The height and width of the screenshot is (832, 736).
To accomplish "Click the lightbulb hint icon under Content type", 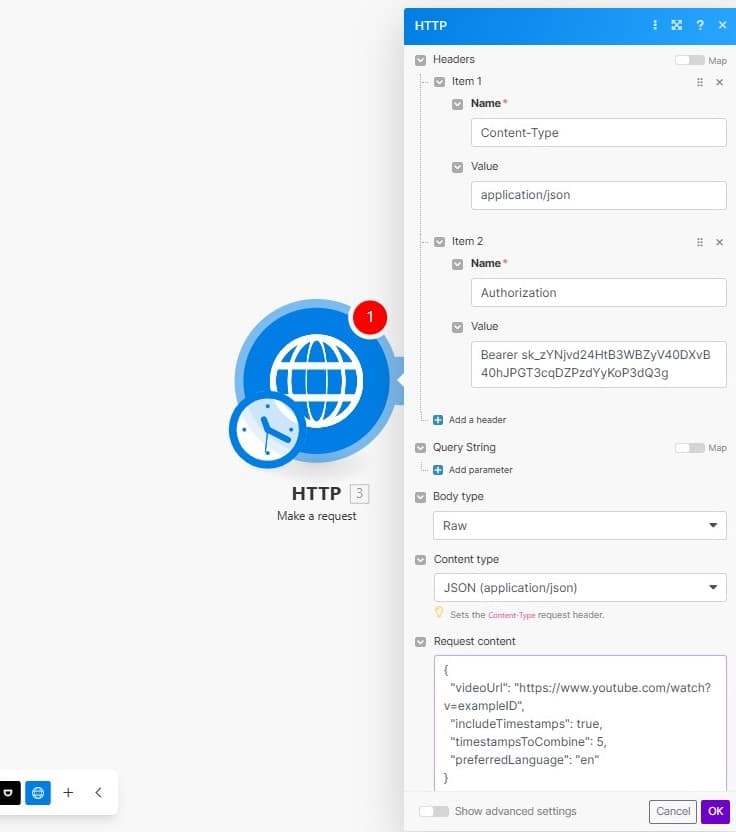I will click(x=439, y=613).
